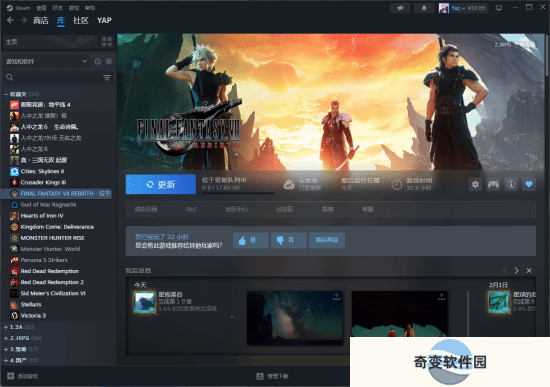Image resolution: width=550 pixels, height=387 pixels.
Task: Open notifications bell icon
Action: (x=424, y=8)
